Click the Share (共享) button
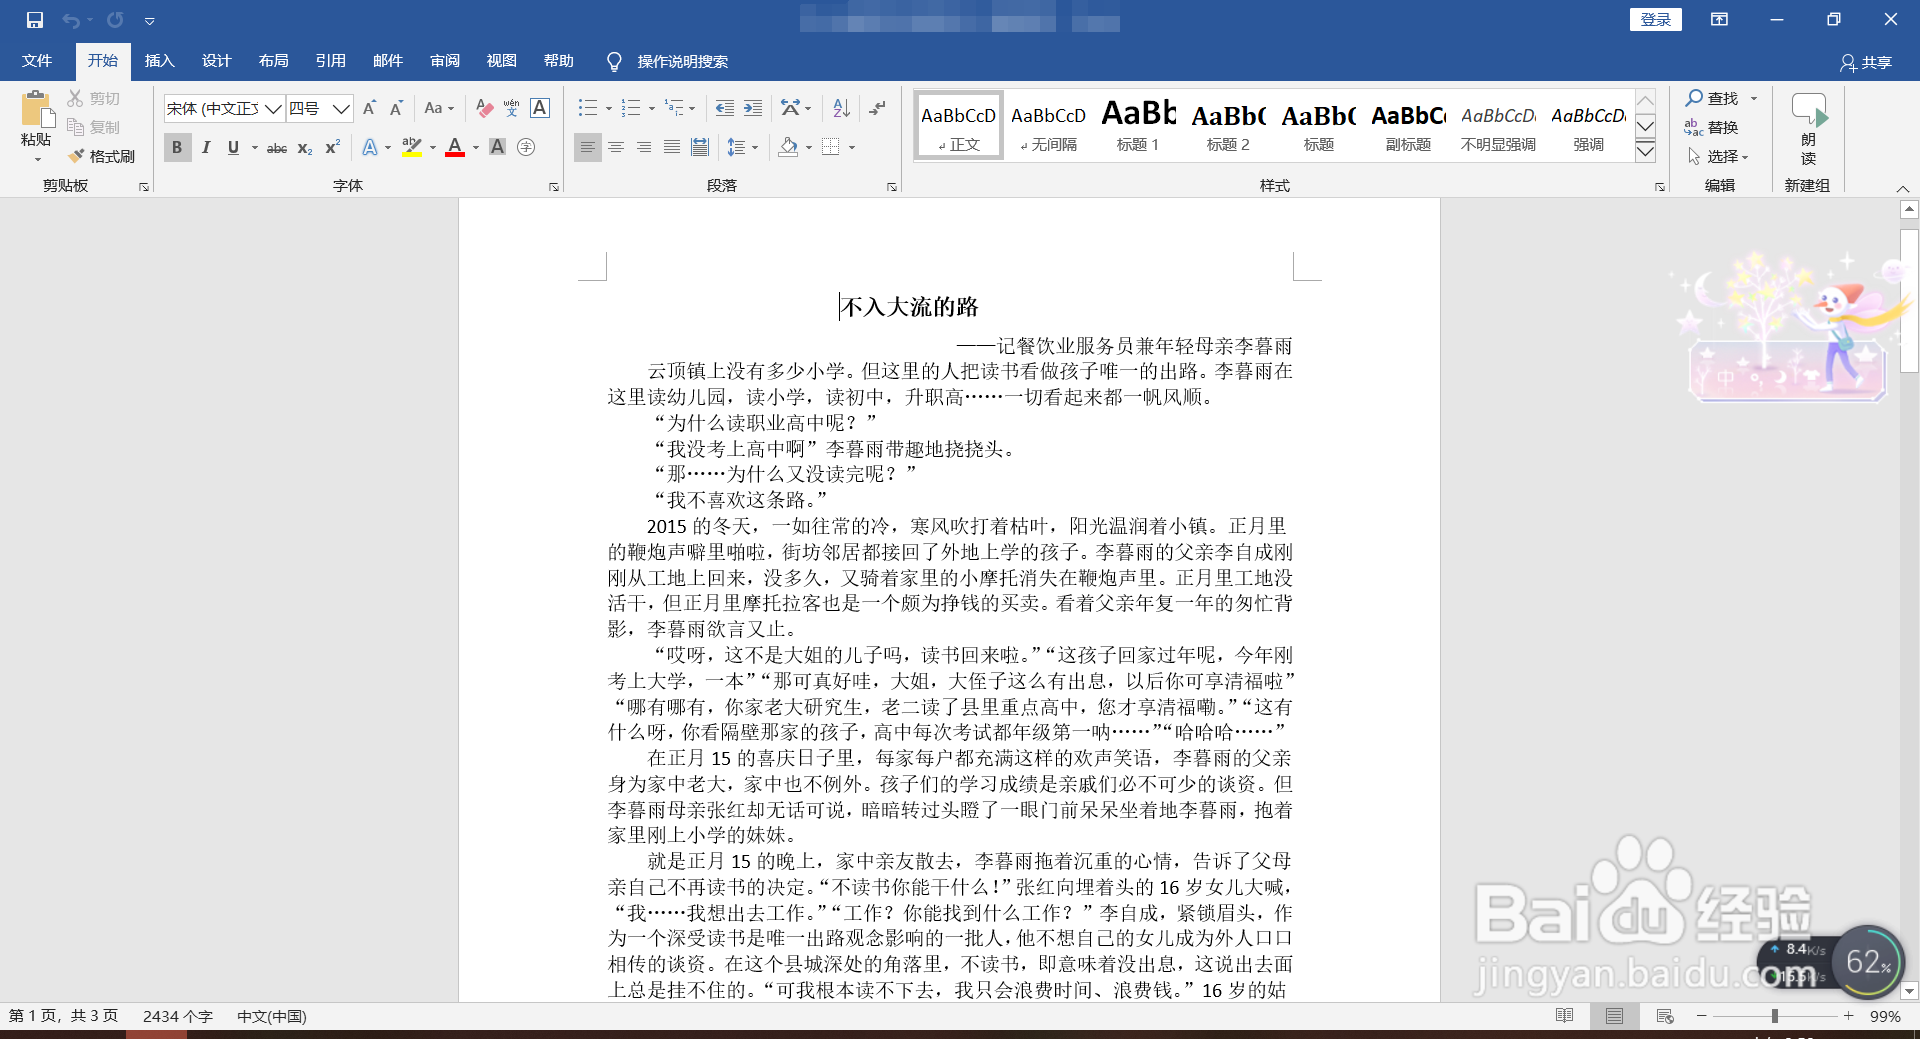This screenshot has width=1920, height=1039. (1866, 63)
